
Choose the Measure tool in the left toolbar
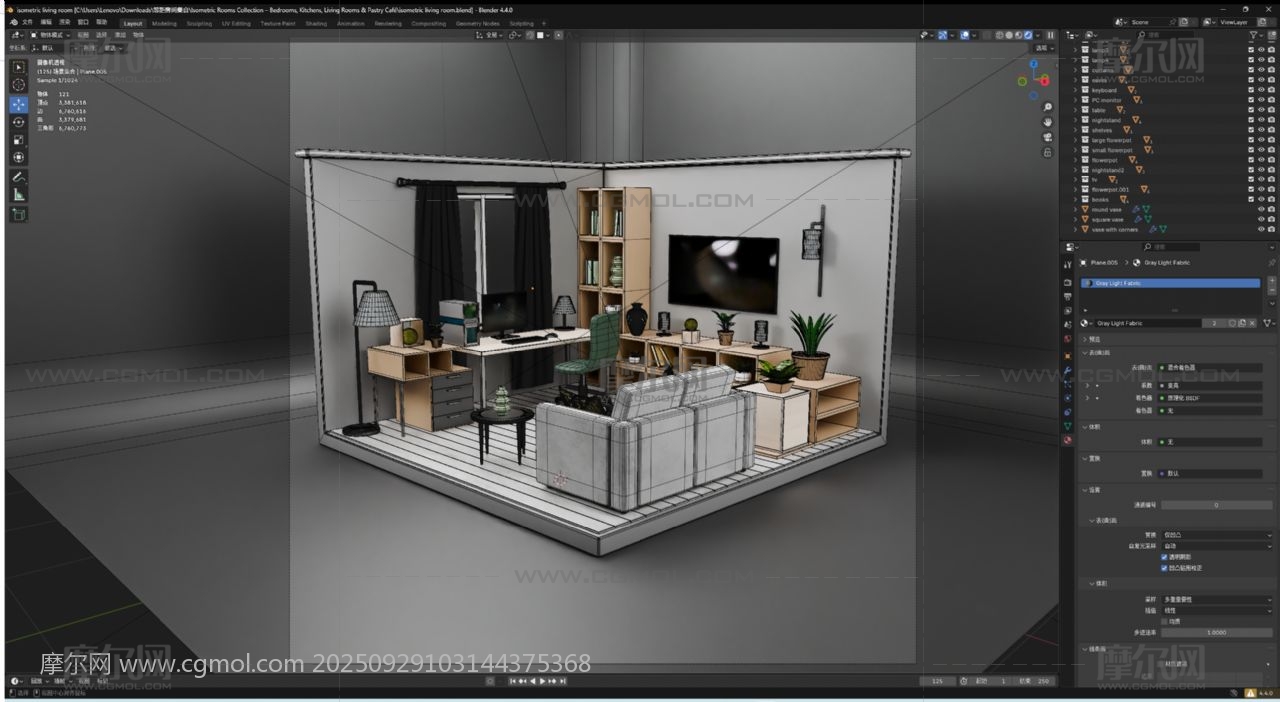19,195
